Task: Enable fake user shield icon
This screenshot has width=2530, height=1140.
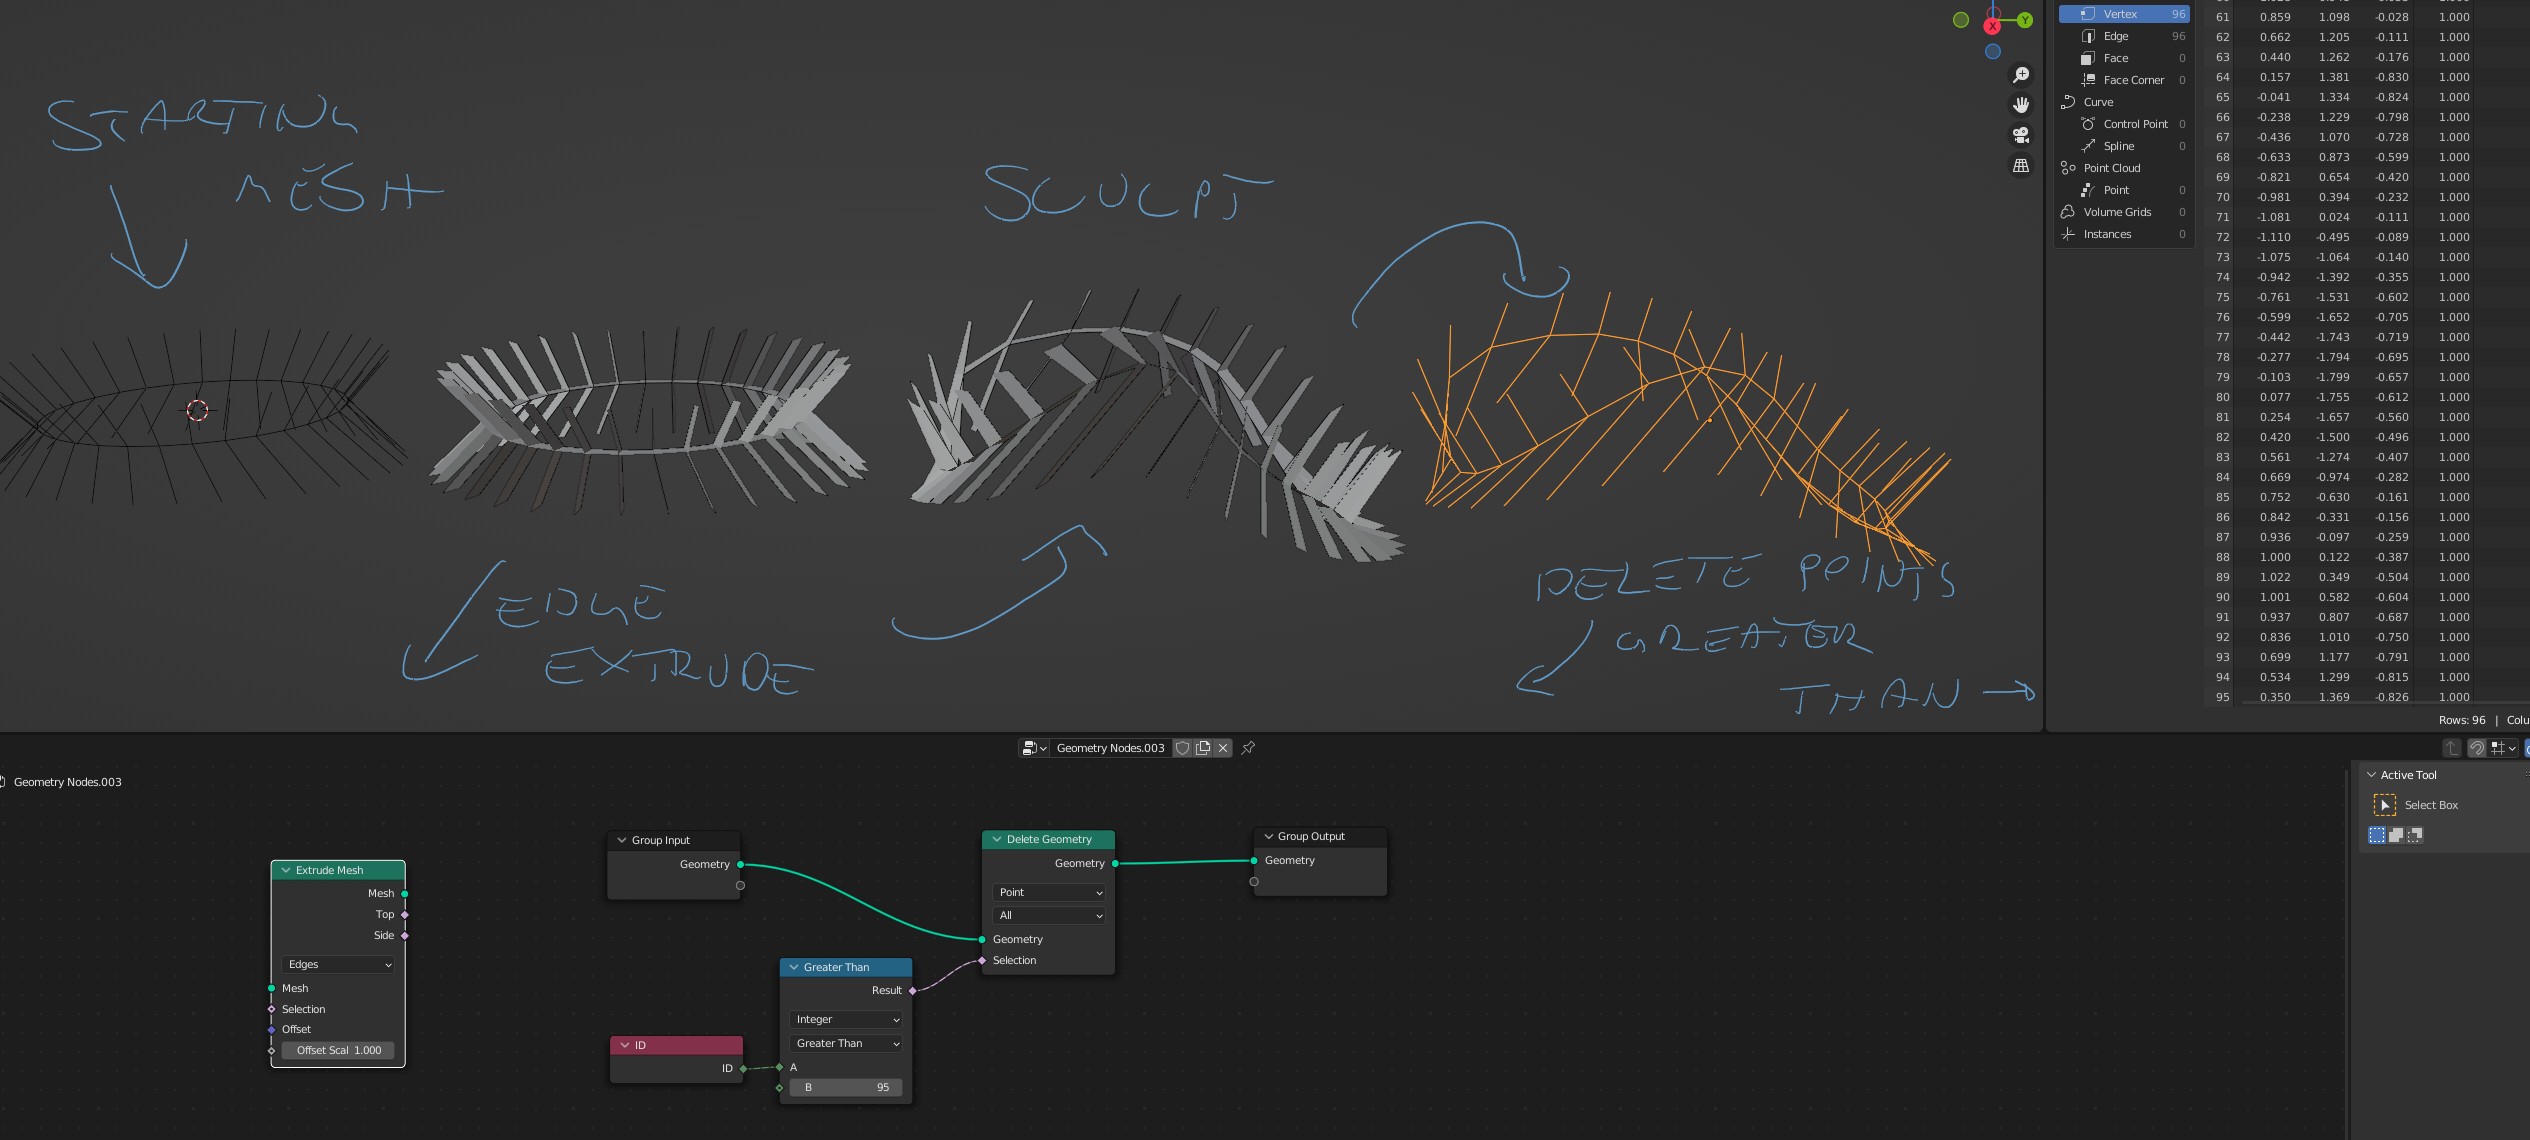Action: coord(1183,748)
